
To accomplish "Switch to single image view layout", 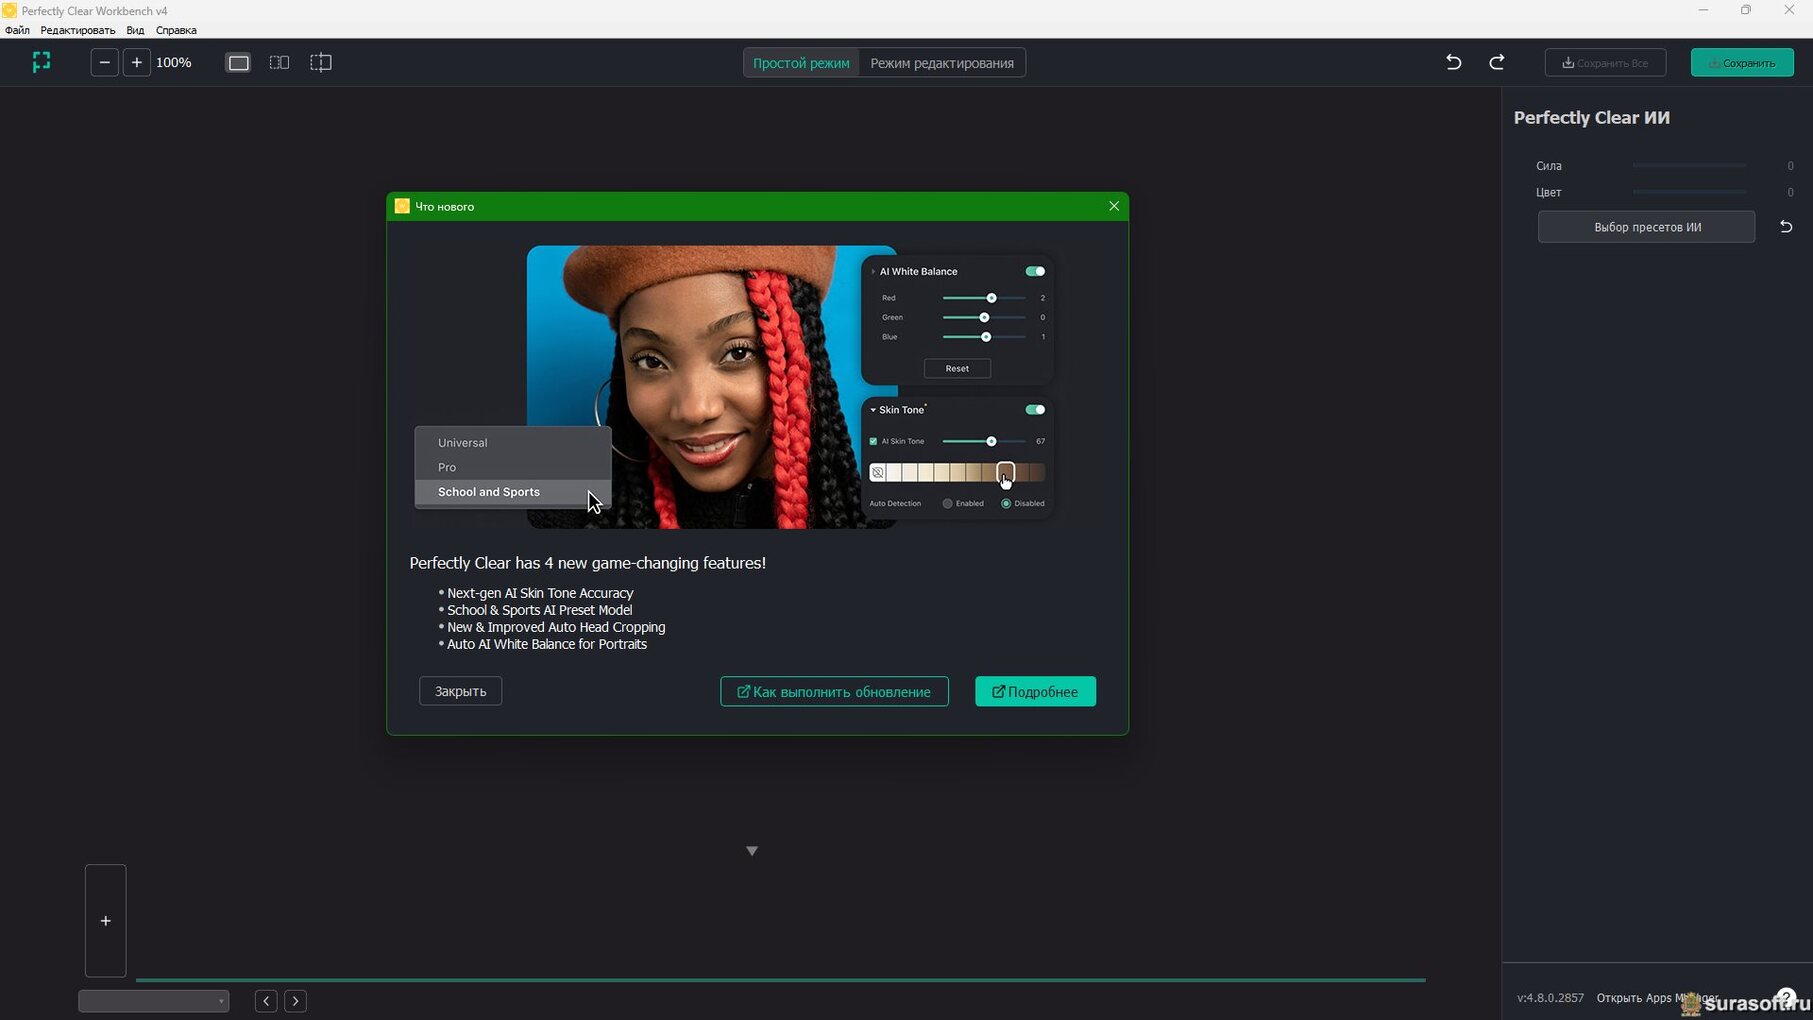I will pyautogui.click(x=238, y=62).
